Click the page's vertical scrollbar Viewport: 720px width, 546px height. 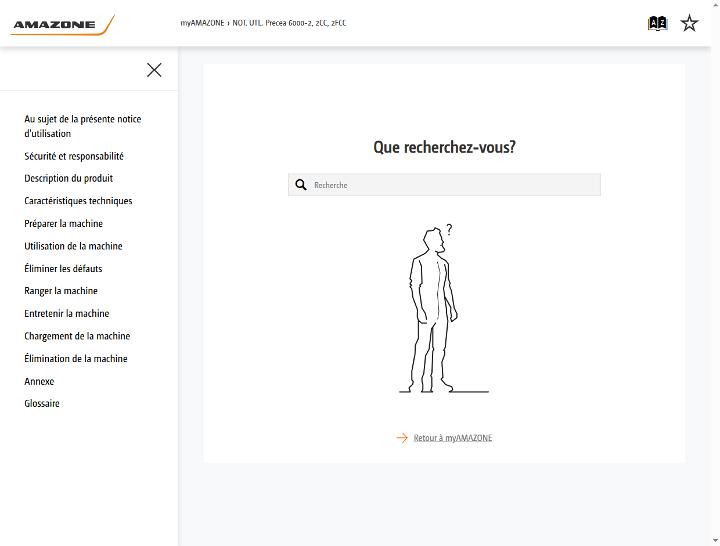click(x=715, y=273)
